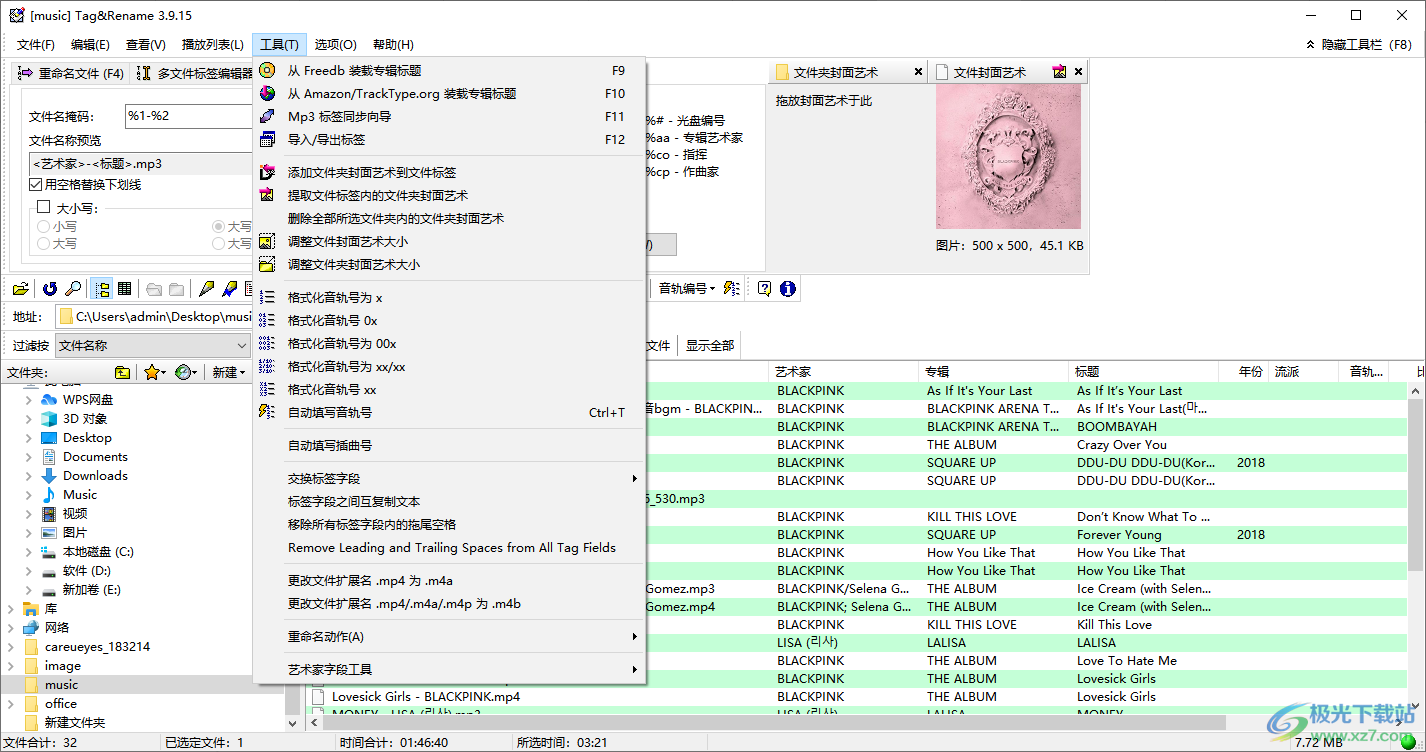Open the 新建 dropdown button
The image size is (1426, 752).
point(229,372)
